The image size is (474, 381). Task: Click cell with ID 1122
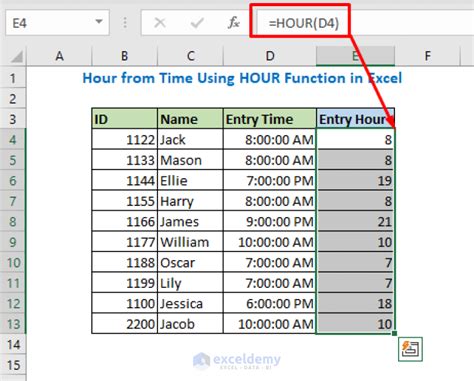click(x=124, y=140)
